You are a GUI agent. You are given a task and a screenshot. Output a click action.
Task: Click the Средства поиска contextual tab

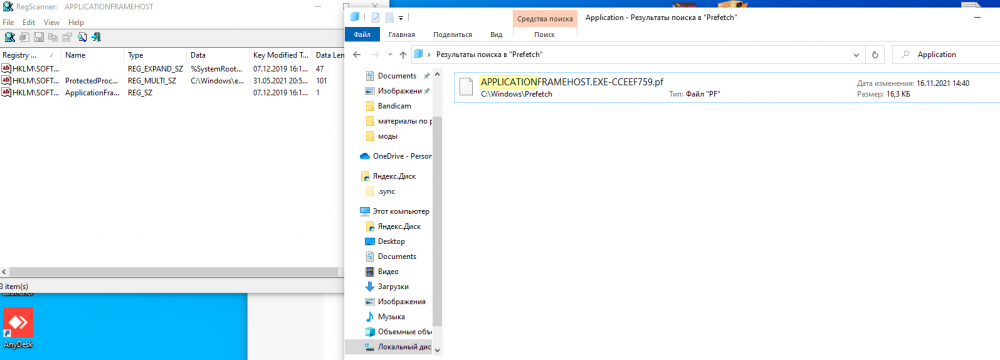click(x=544, y=19)
